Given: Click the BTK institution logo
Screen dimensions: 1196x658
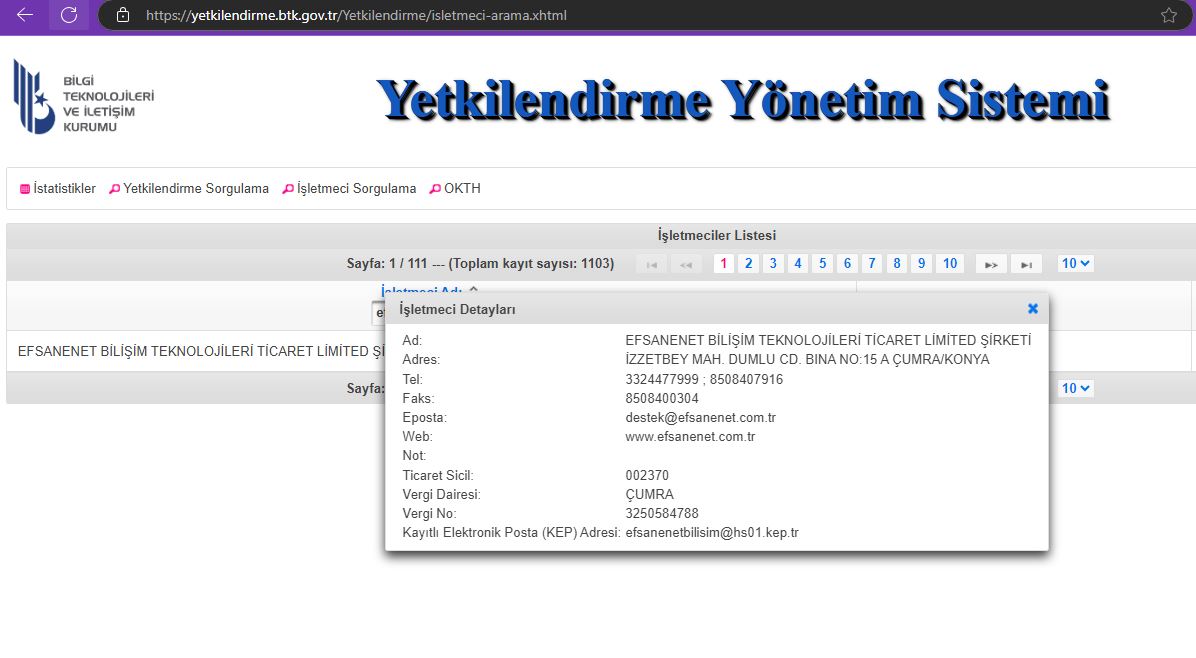Looking at the screenshot, I should [x=84, y=98].
